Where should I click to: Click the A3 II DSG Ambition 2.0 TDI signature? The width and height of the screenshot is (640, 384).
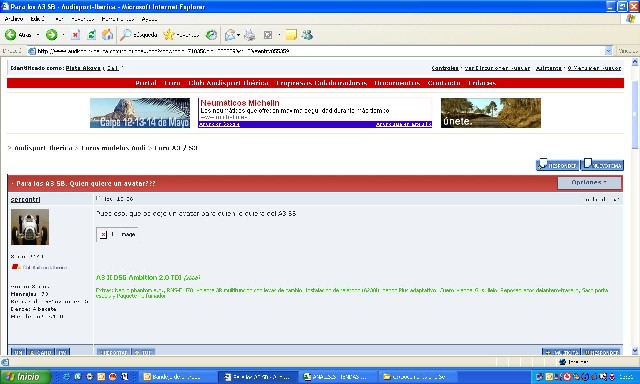[148, 277]
